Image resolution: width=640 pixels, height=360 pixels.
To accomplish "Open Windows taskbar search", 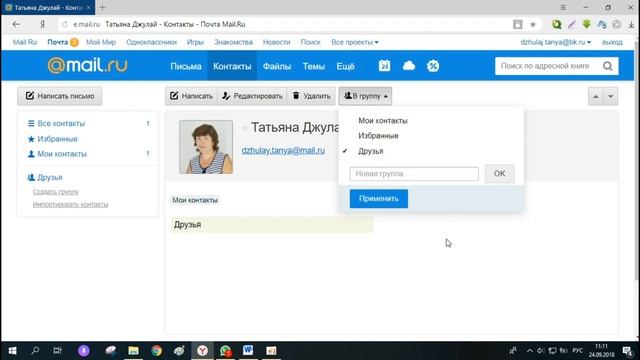I will 35,351.
